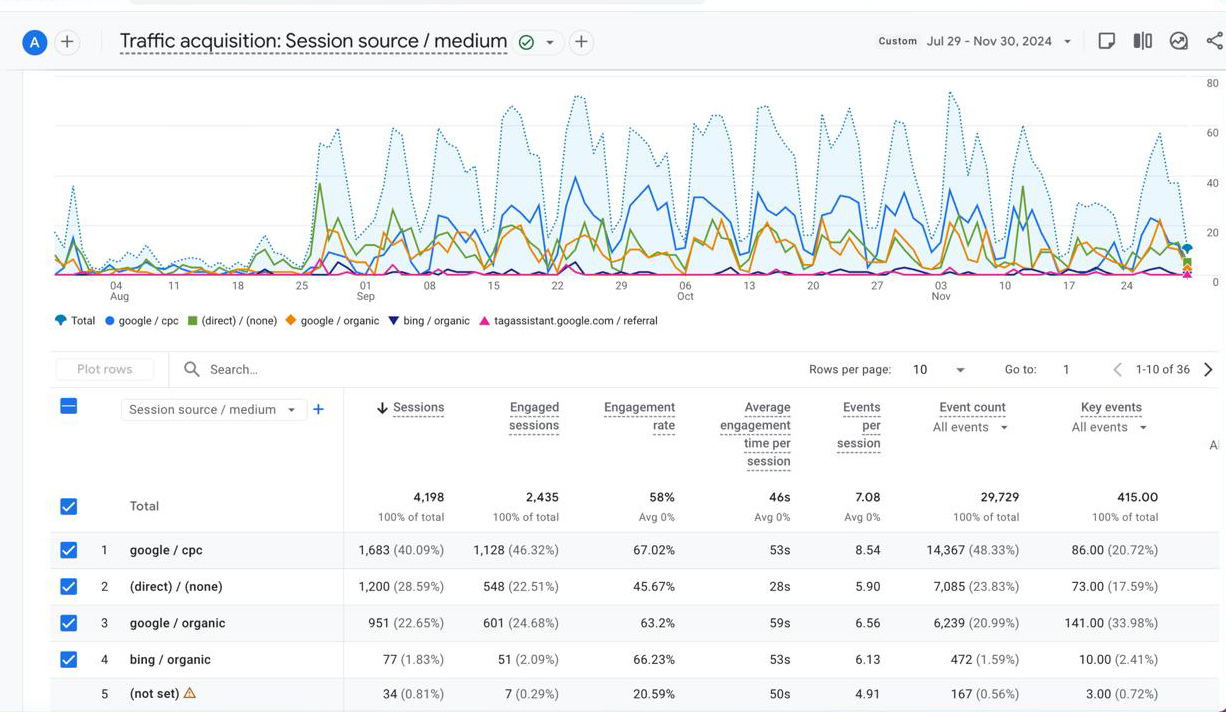This screenshot has width=1226, height=712.
Task: Open the Rows per page dropdown
Action: [938, 370]
